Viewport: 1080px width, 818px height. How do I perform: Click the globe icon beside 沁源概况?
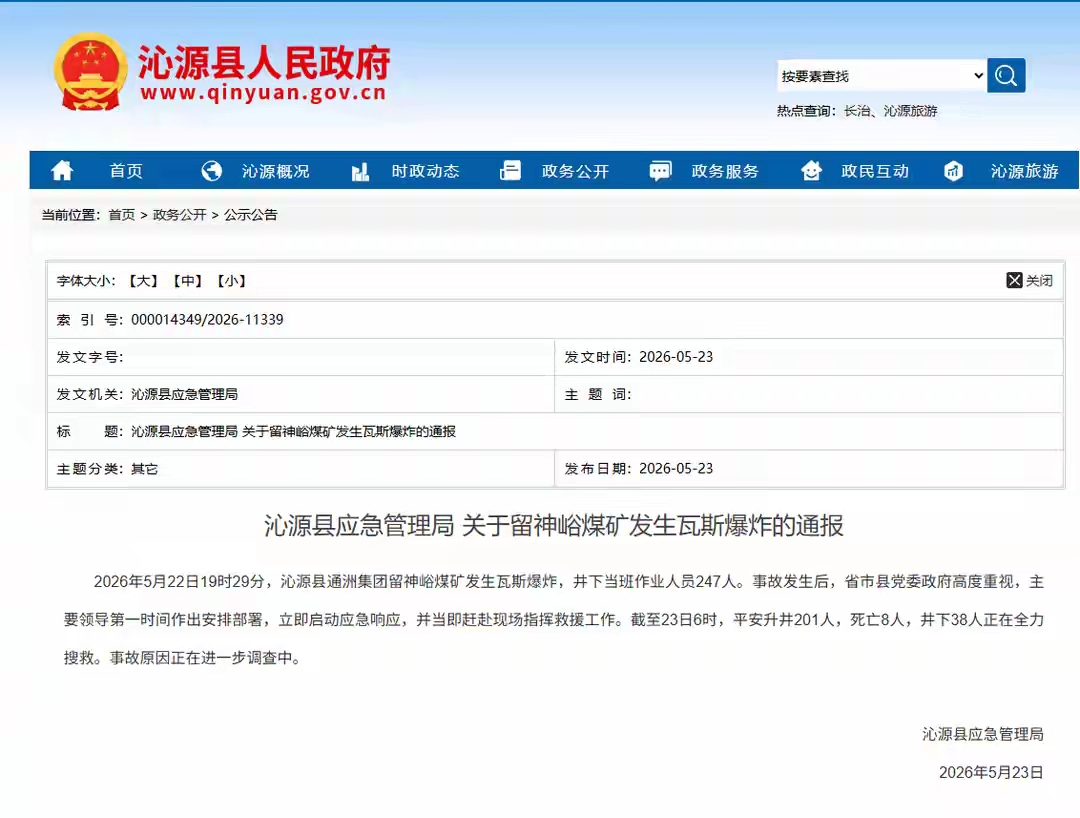(x=211, y=170)
